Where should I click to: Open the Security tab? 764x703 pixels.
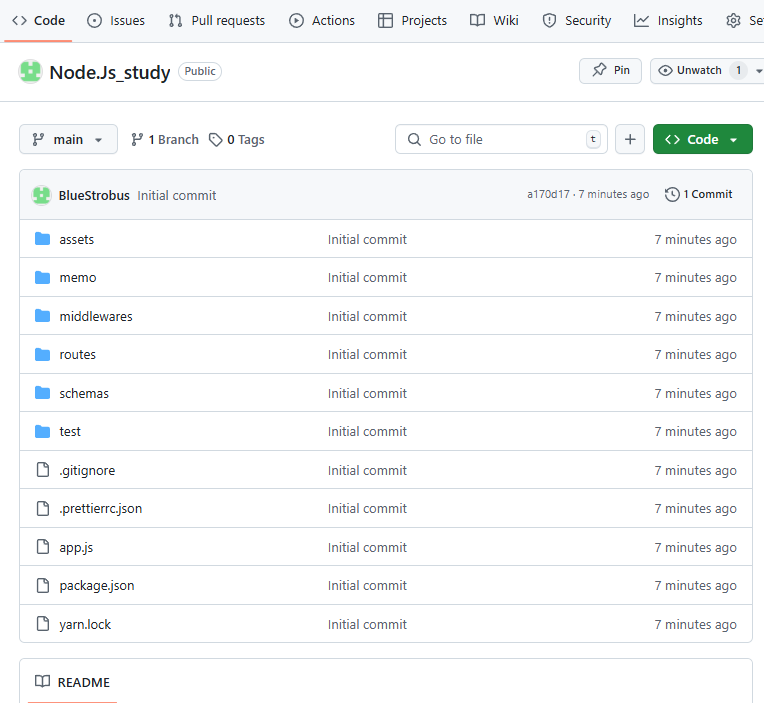coord(577,20)
